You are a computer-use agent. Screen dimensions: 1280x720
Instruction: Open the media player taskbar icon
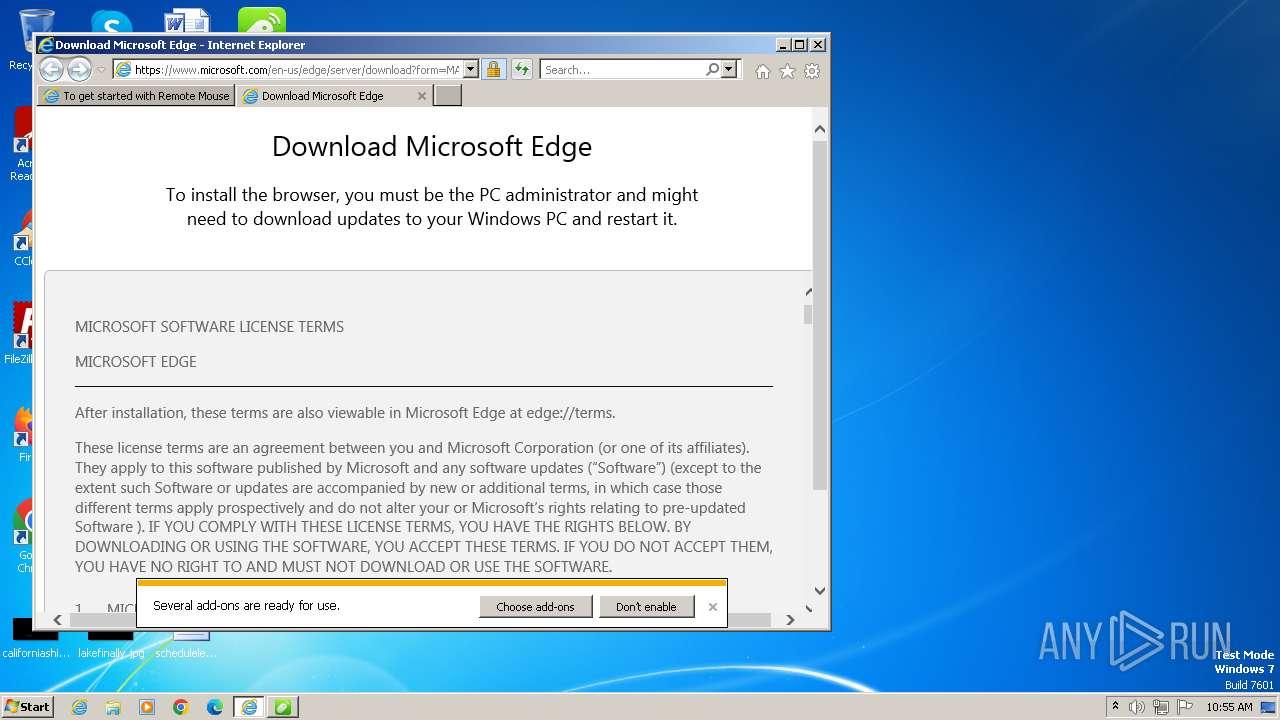(147, 707)
